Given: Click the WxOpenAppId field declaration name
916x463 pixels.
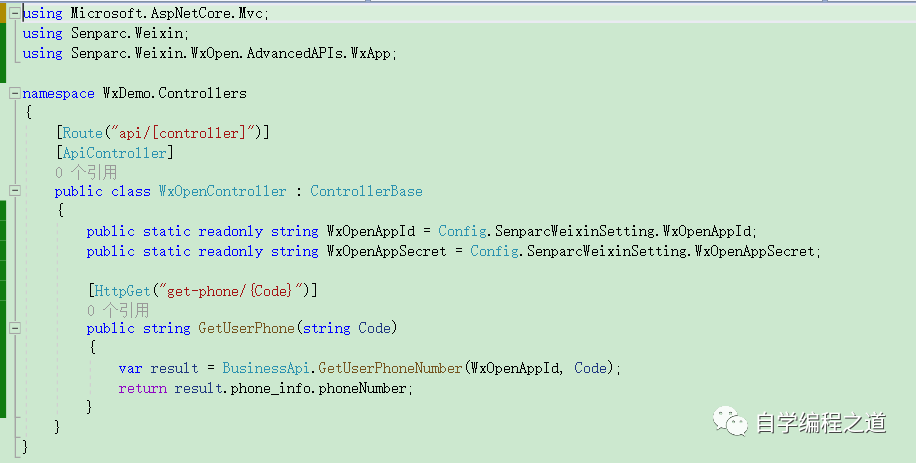Looking at the screenshot, I should click(x=370, y=231).
